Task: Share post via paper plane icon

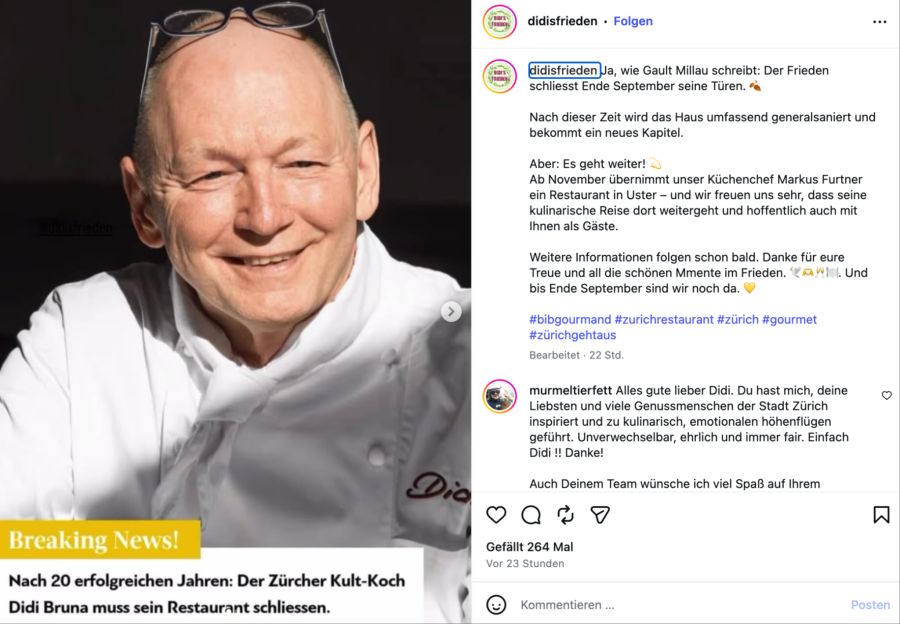Action: 600,515
